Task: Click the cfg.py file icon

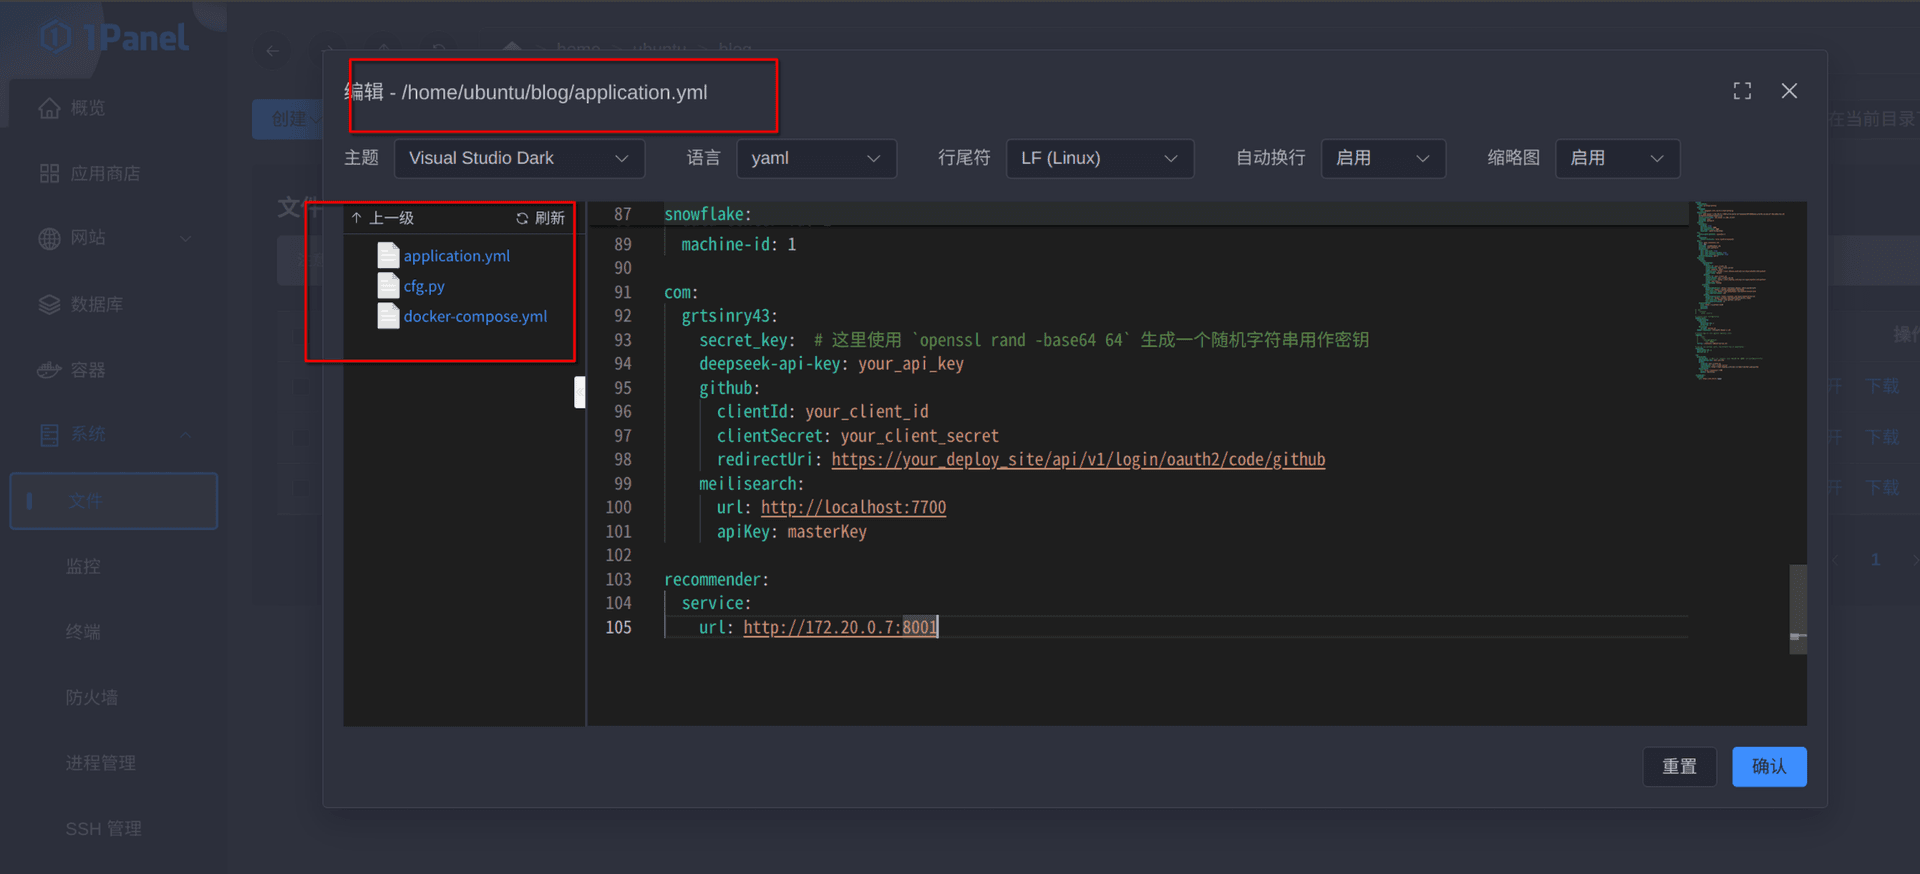Action: [388, 286]
